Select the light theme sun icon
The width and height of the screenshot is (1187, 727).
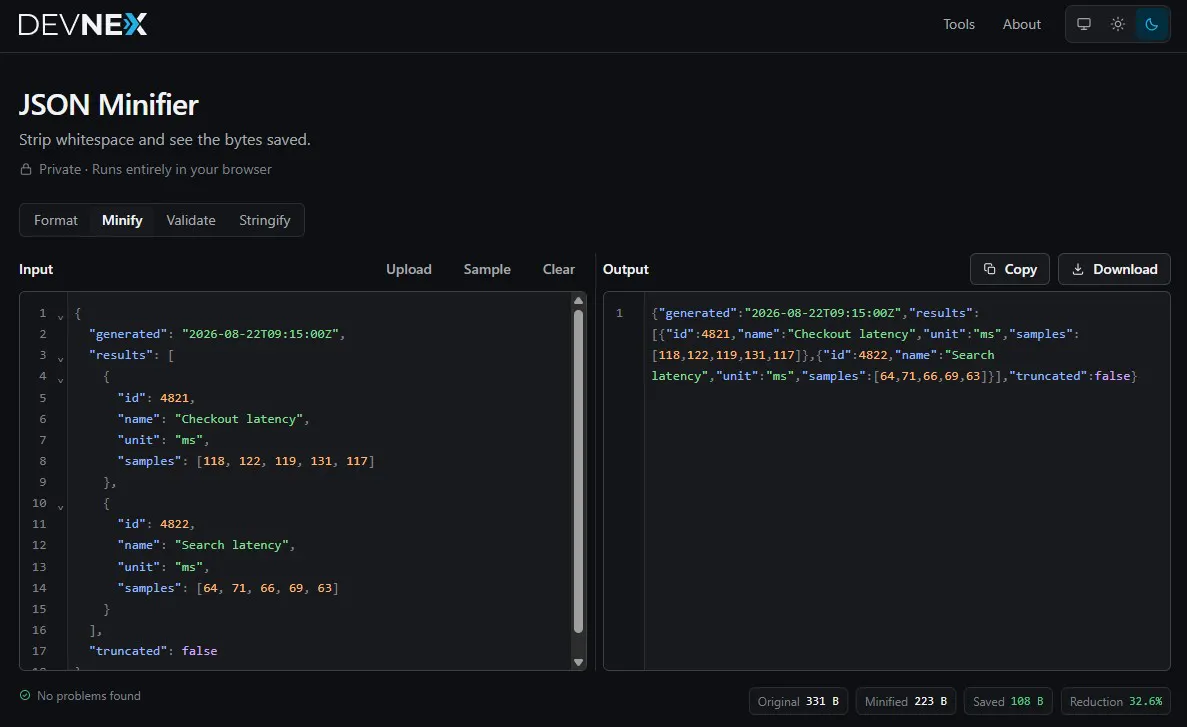click(1117, 24)
